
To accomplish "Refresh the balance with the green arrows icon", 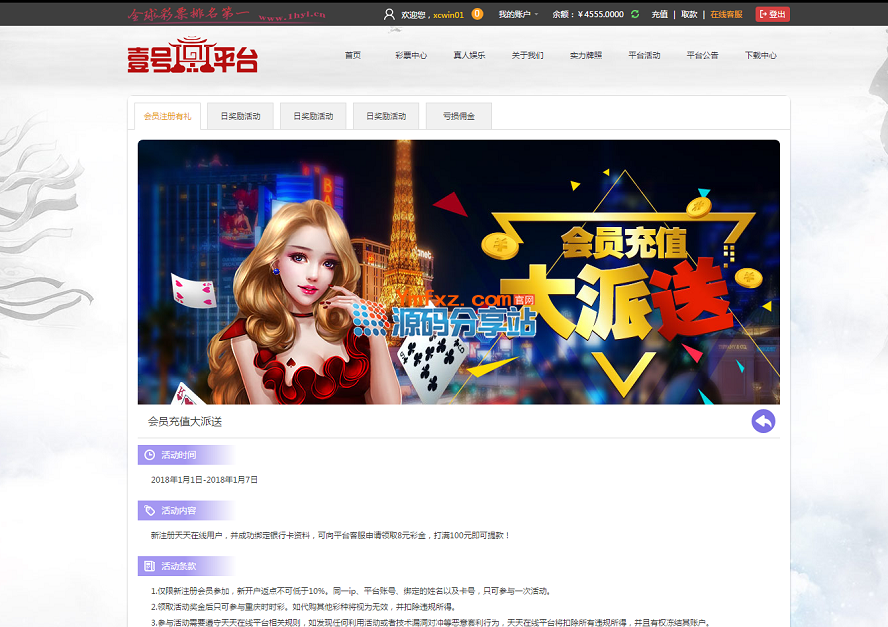I will (635, 14).
